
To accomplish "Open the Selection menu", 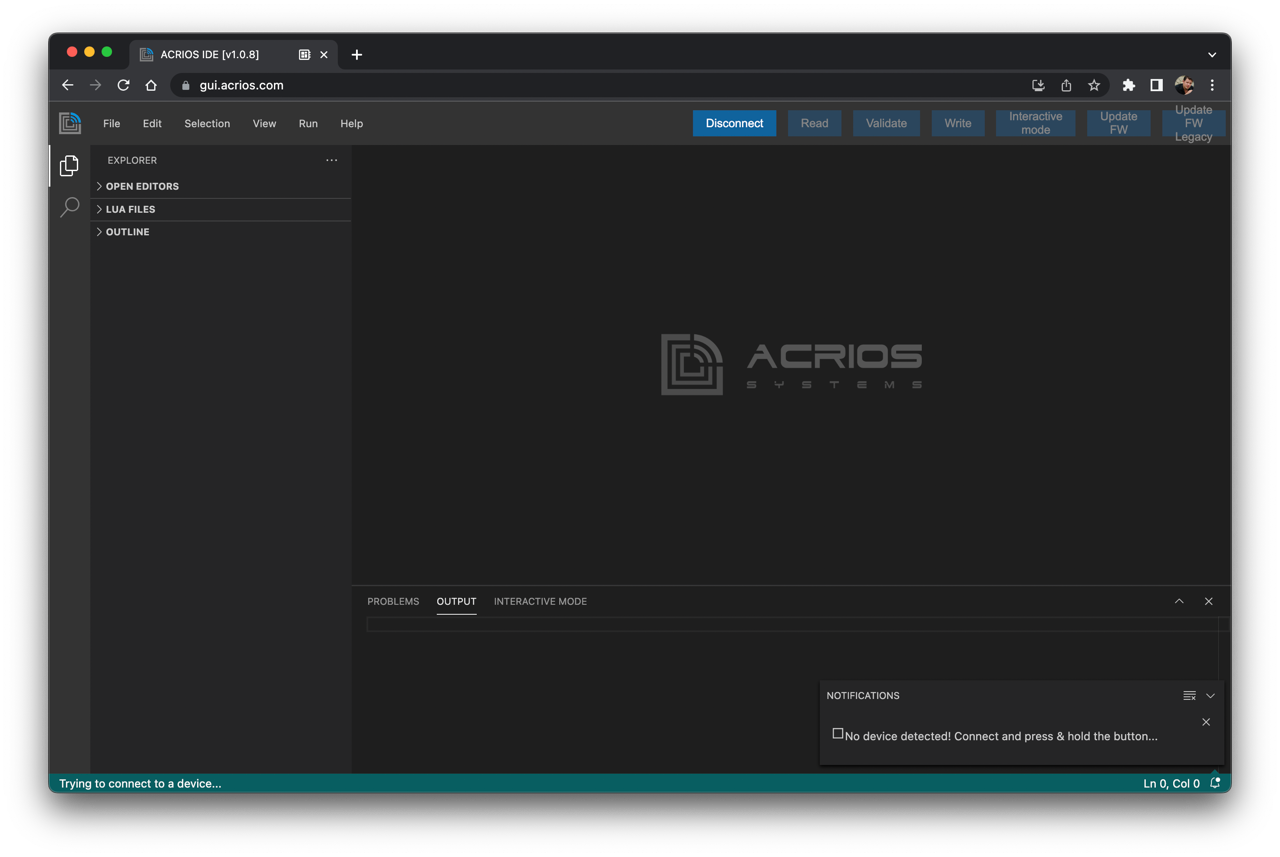I will pyautogui.click(x=207, y=124).
